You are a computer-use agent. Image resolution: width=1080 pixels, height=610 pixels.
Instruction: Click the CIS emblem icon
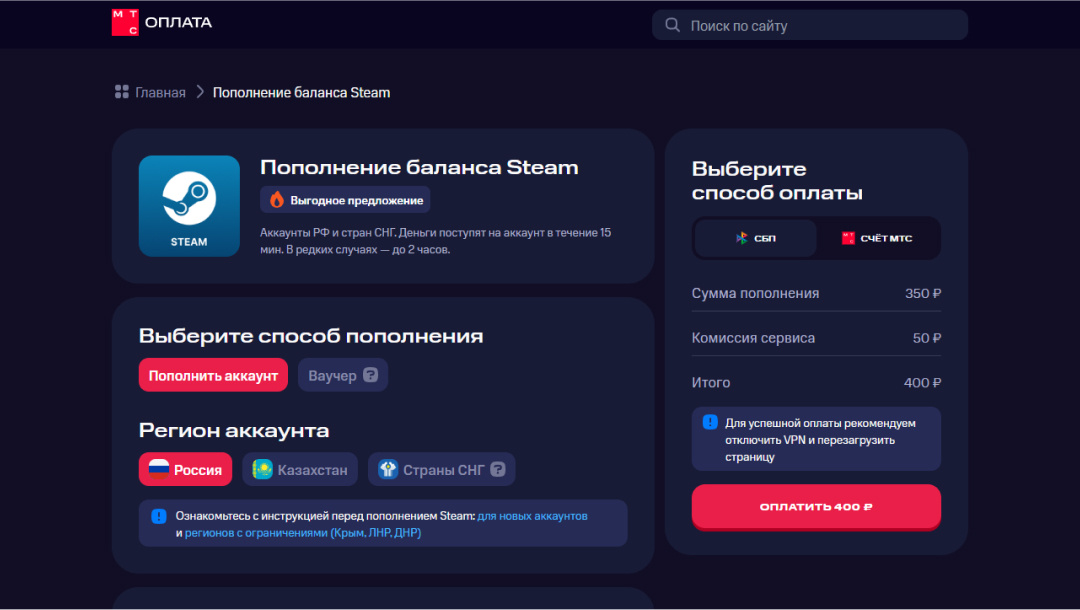[x=388, y=469]
